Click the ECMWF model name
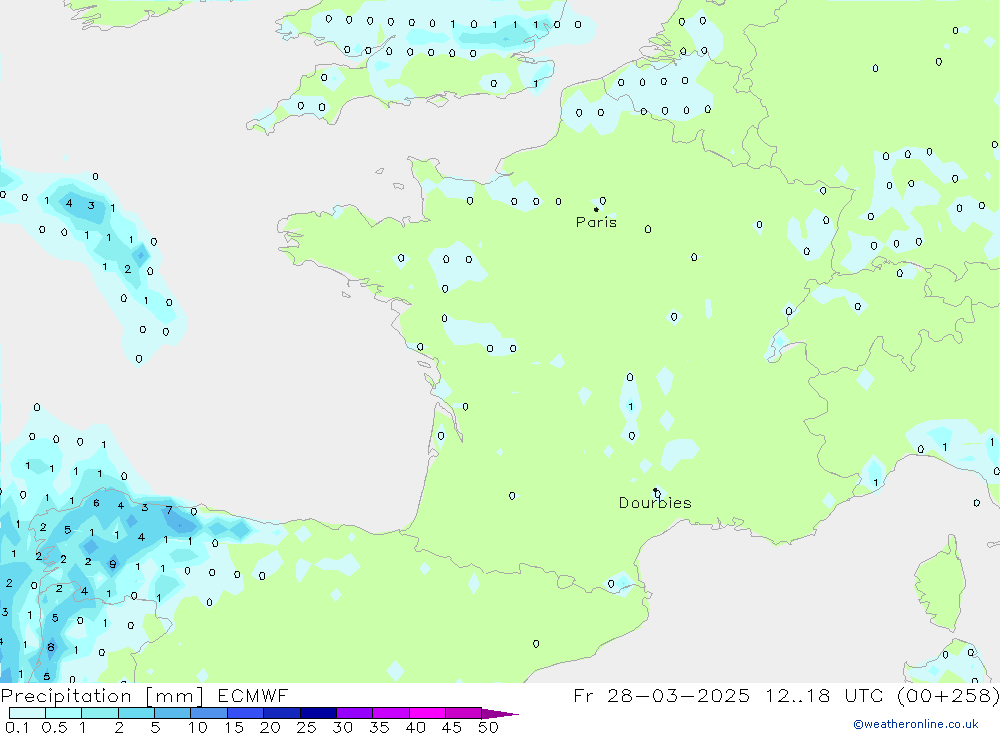This screenshot has height=733, width=1000. tap(253, 695)
